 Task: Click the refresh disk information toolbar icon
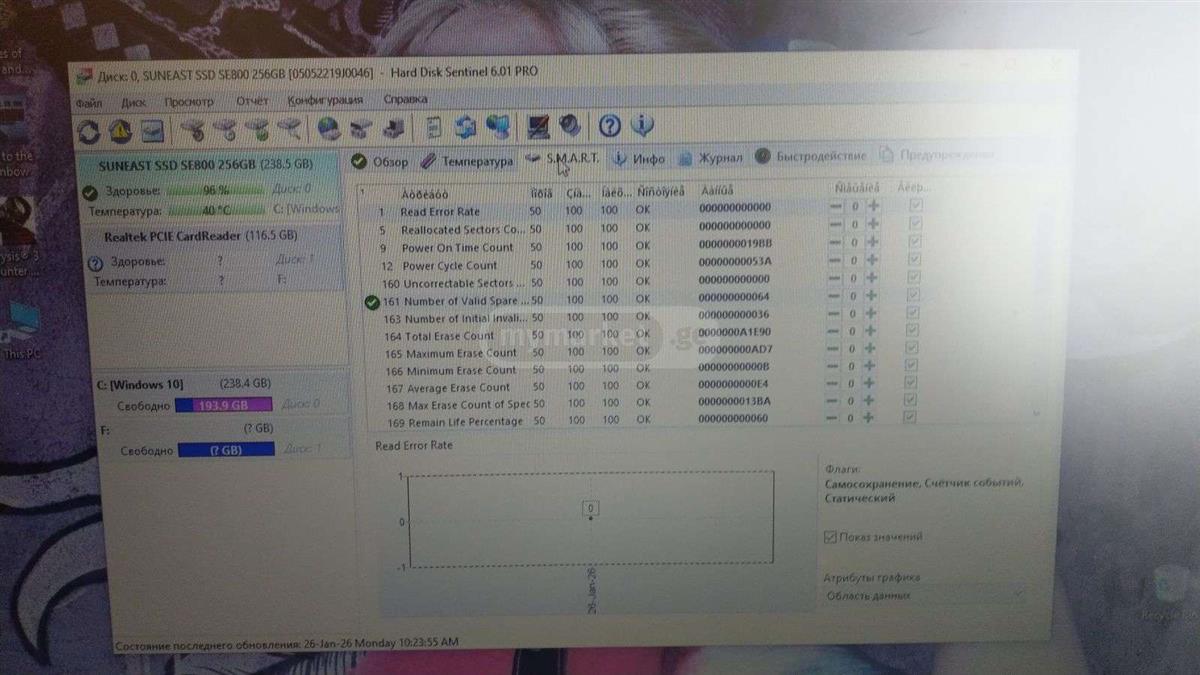click(89, 132)
